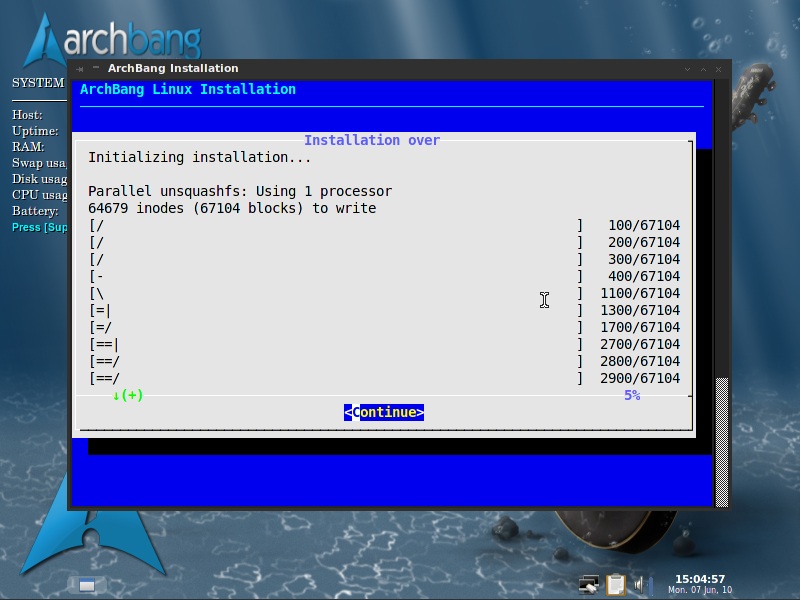Click the '2800/67104' progress value

click(x=640, y=361)
